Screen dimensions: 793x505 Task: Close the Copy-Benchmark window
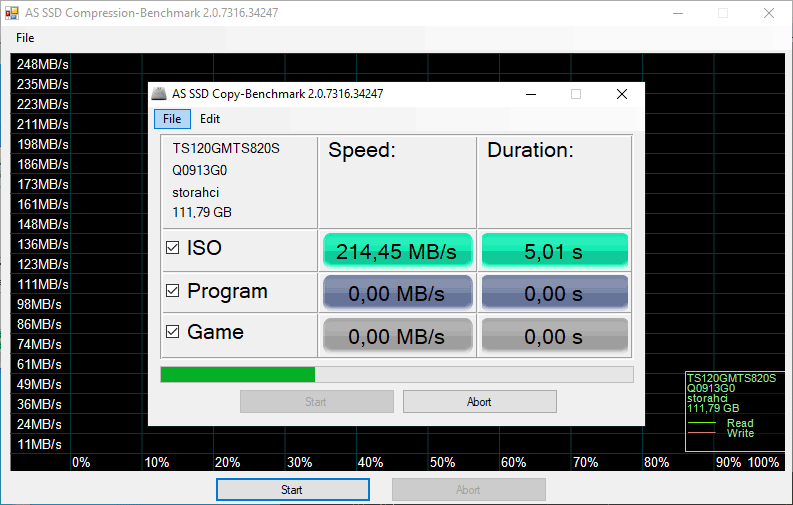(x=622, y=94)
